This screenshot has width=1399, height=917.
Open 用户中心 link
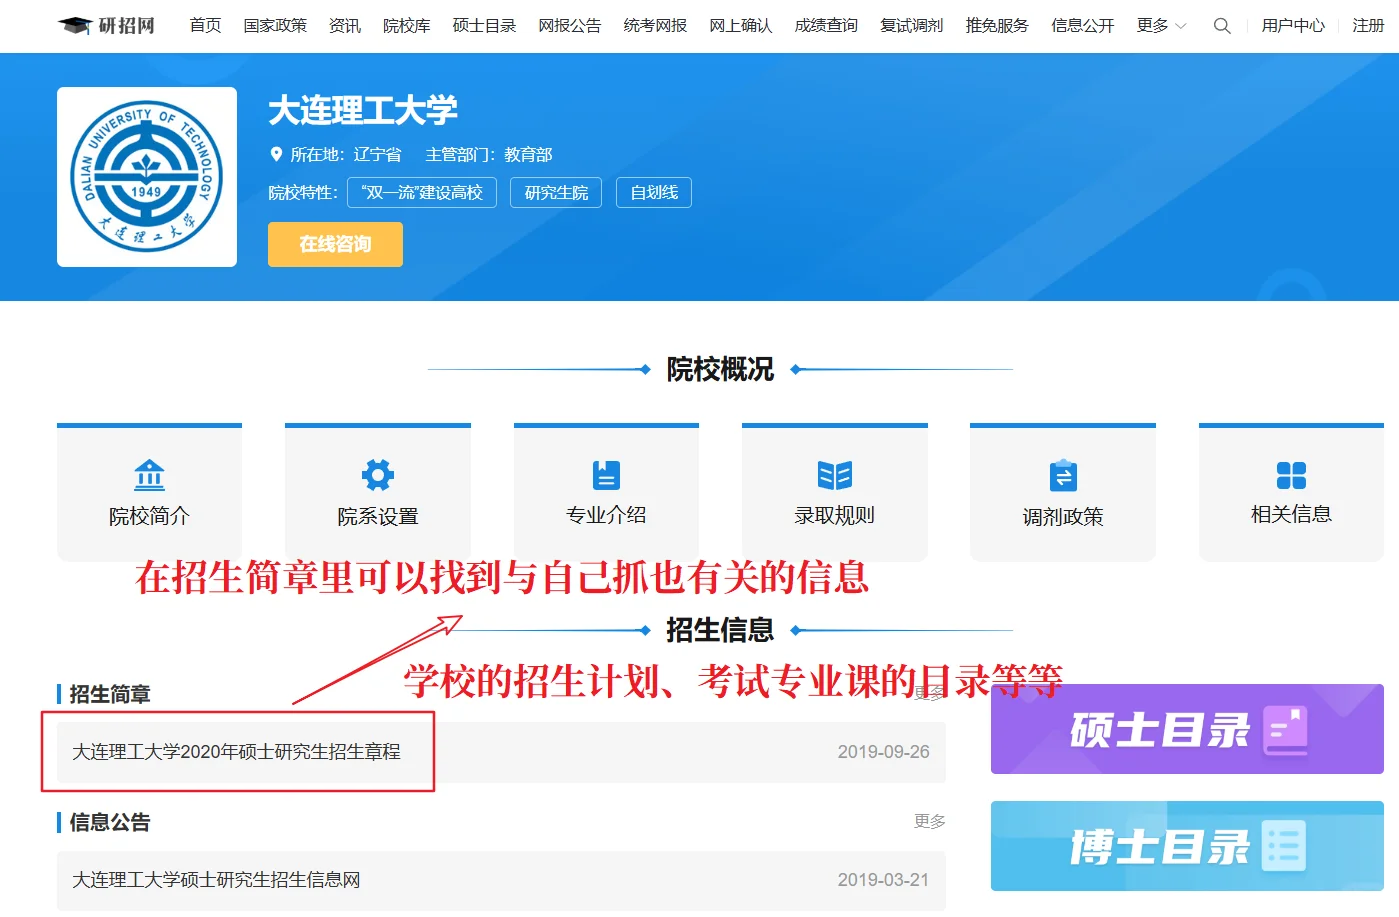(1293, 26)
